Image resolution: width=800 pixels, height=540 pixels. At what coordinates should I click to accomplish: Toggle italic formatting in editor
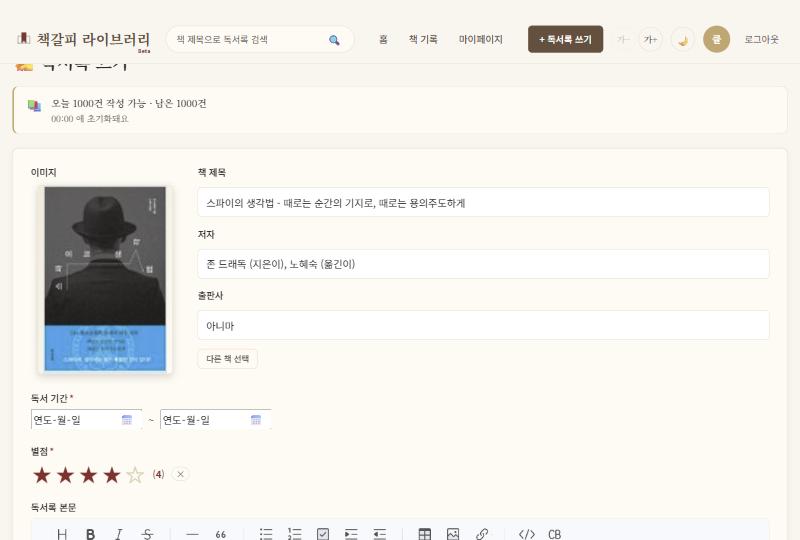pyautogui.click(x=118, y=534)
